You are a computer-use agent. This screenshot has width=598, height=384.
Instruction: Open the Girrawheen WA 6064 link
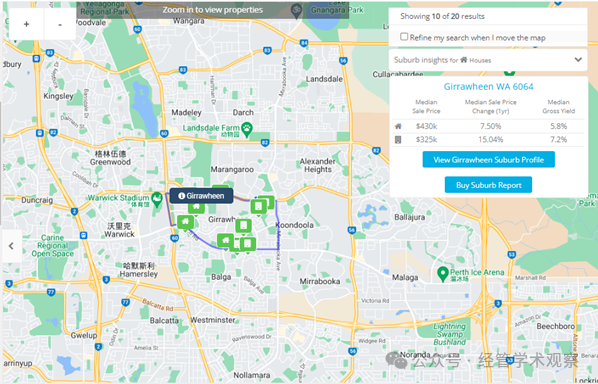coord(488,87)
